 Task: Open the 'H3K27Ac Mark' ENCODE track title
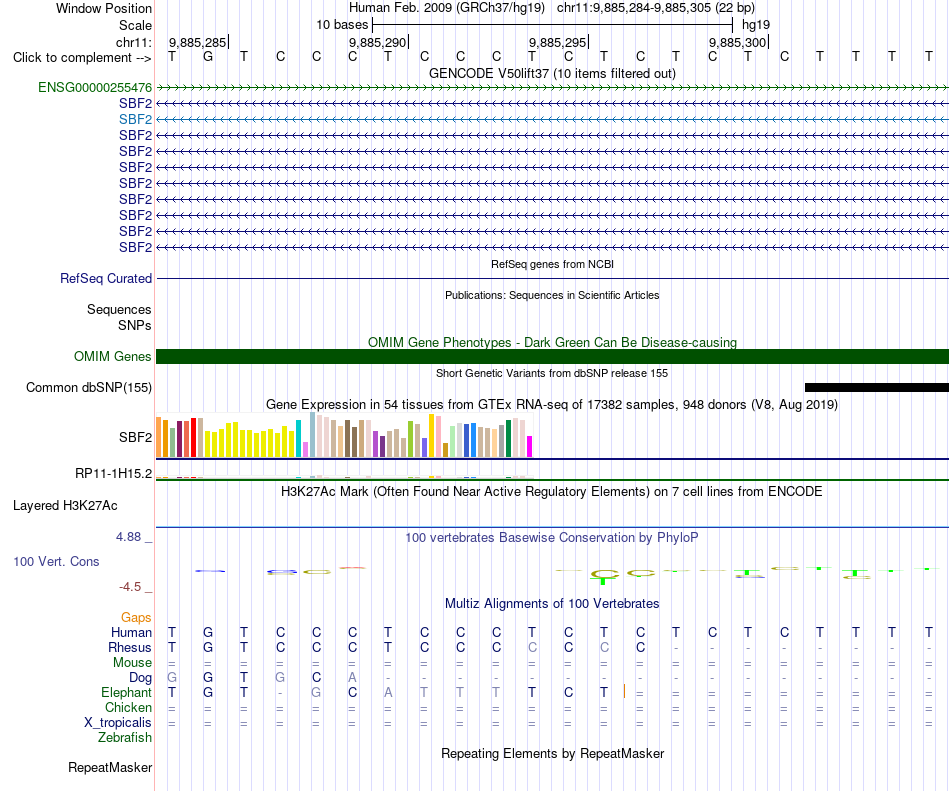point(552,491)
